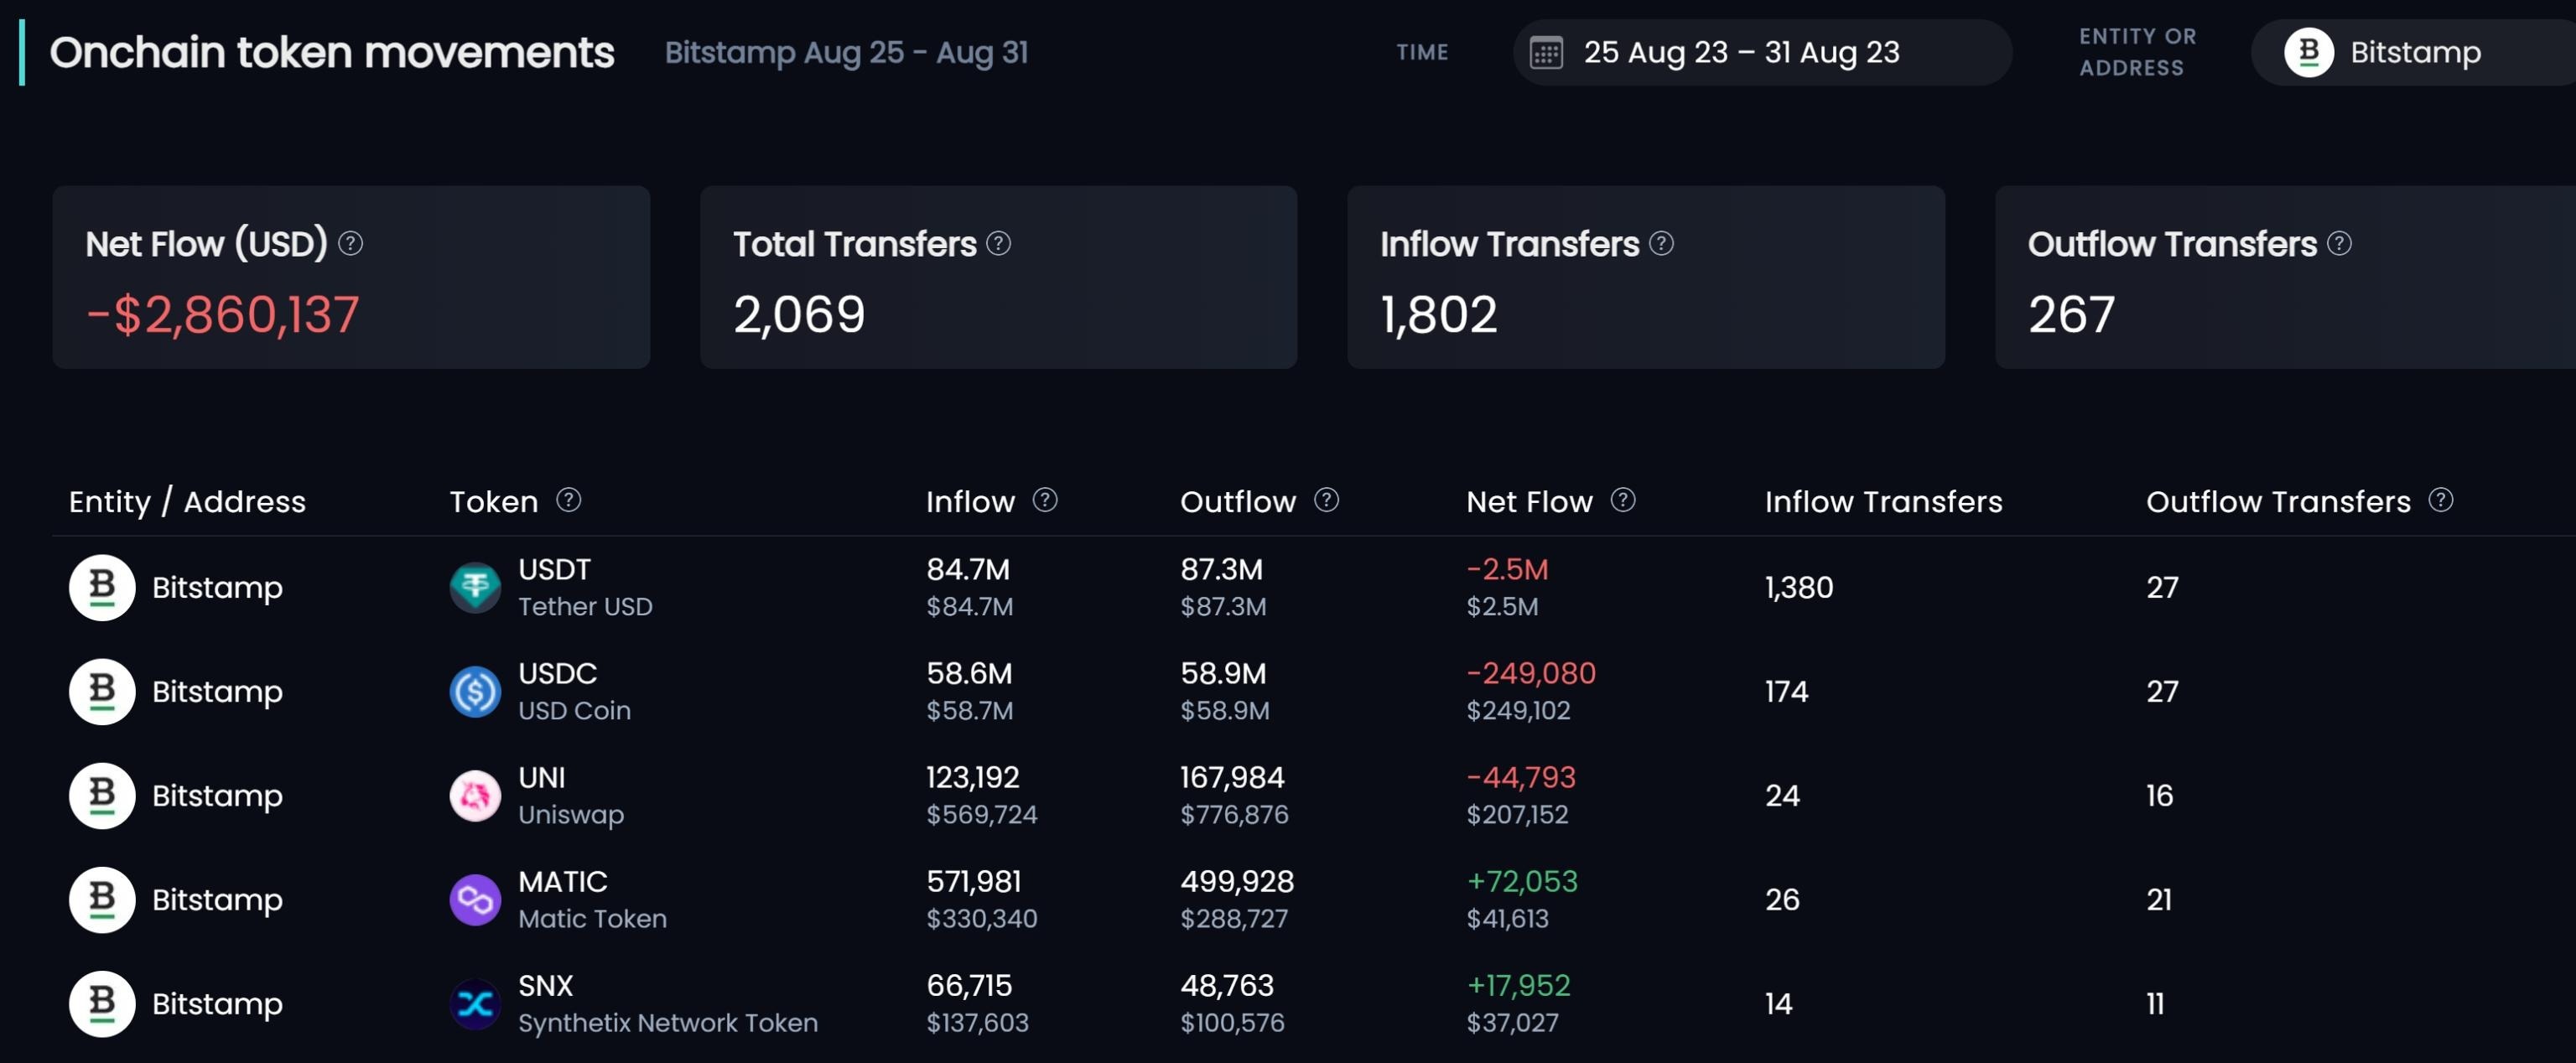Show help icon next to Total Transfers card
This screenshot has width=2576, height=1063.
click(x=999, y=243)
